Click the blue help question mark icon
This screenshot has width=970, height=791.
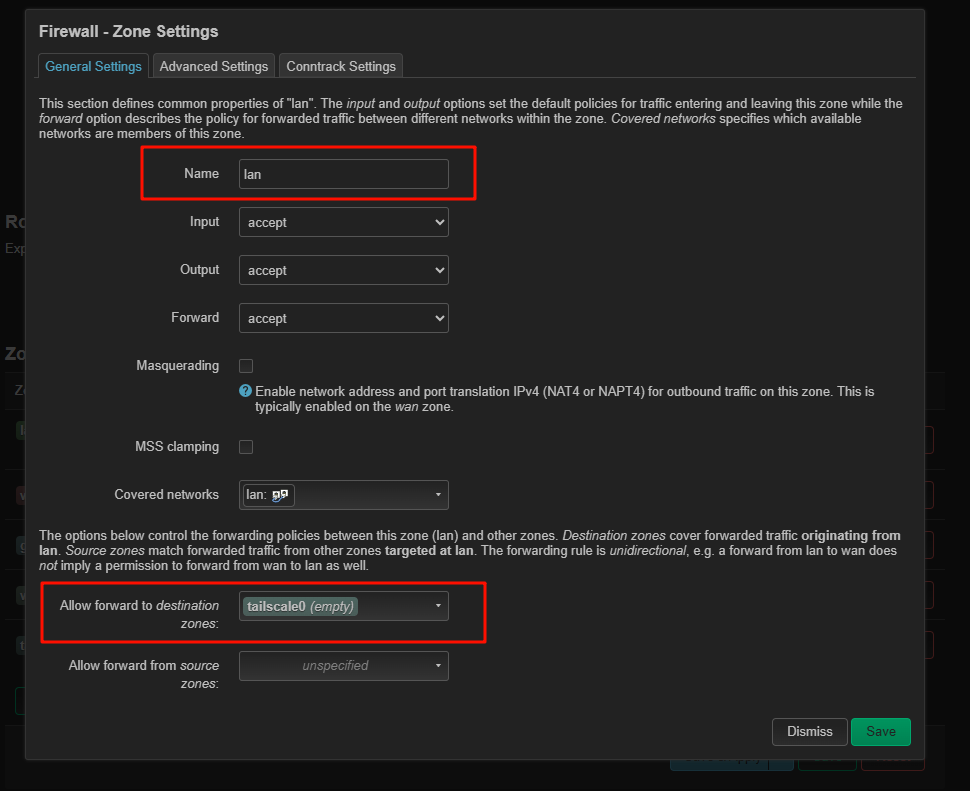(246, 391)
